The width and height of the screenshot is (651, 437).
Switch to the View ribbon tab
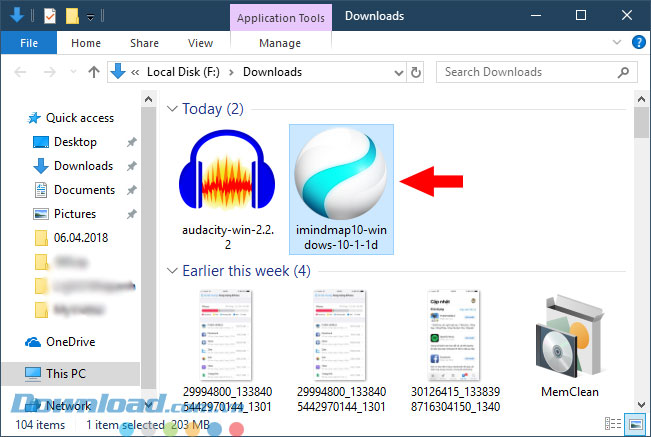click(x=200, y=43)
